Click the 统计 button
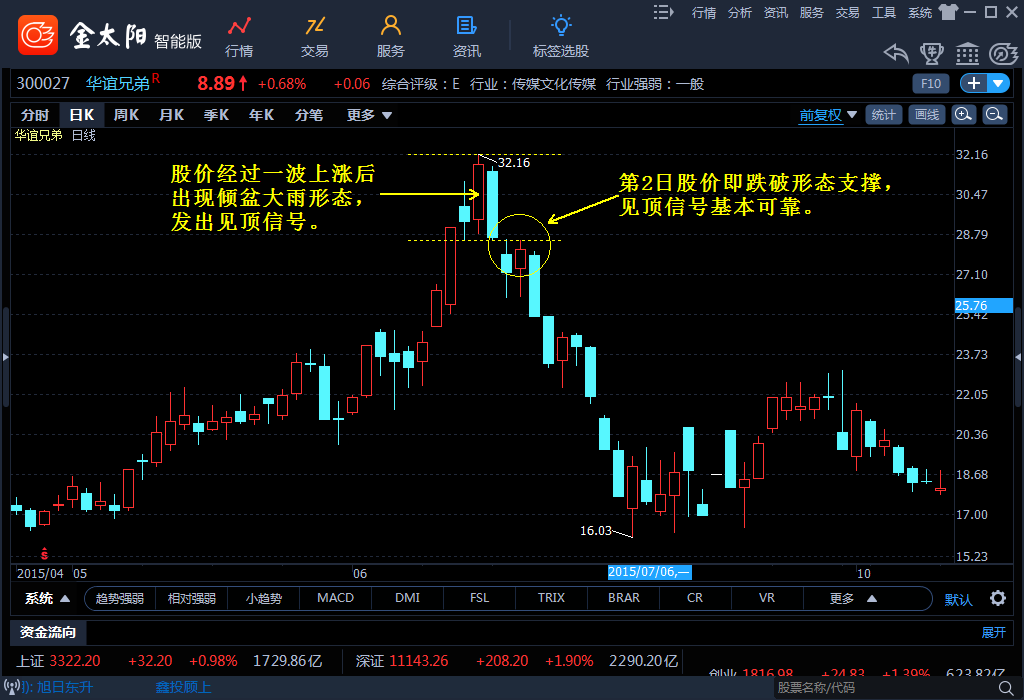 click(884, 115)
